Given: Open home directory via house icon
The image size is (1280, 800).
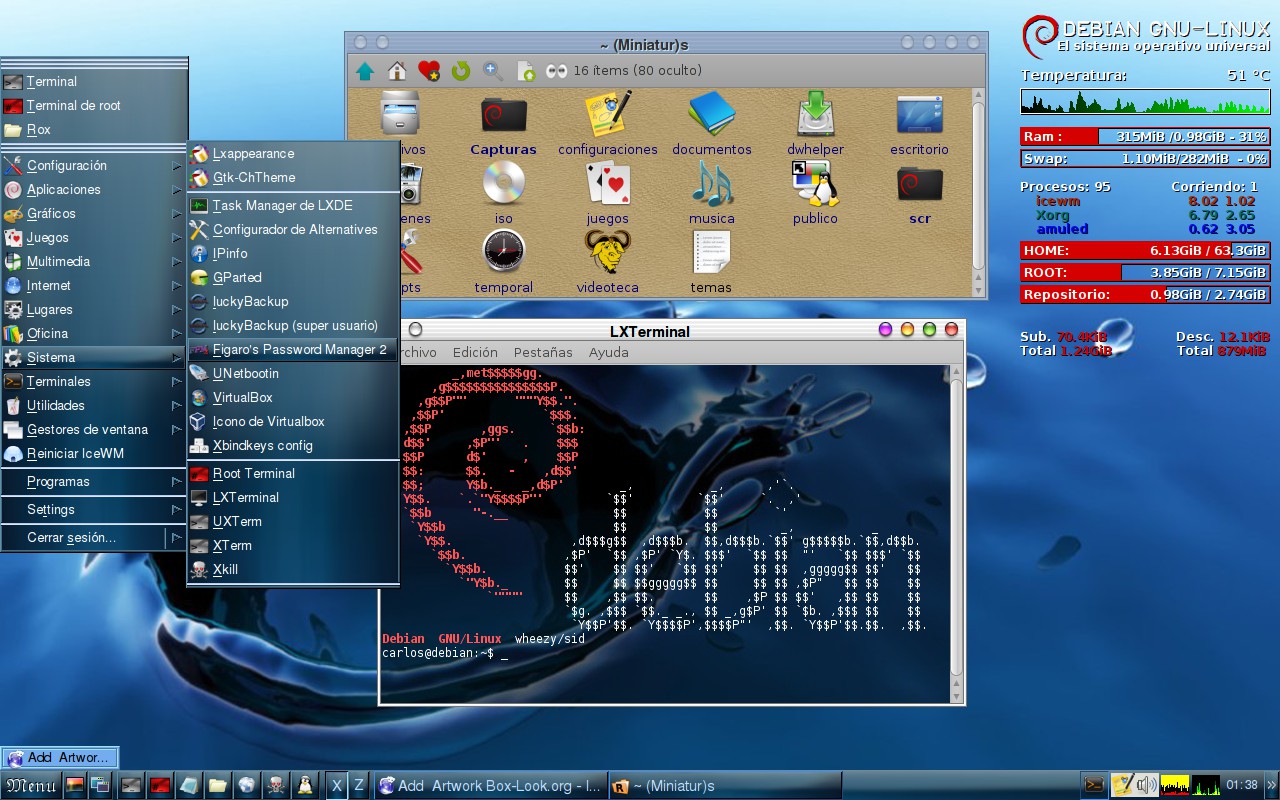Looking at the screenshot, I should [397, 71].
